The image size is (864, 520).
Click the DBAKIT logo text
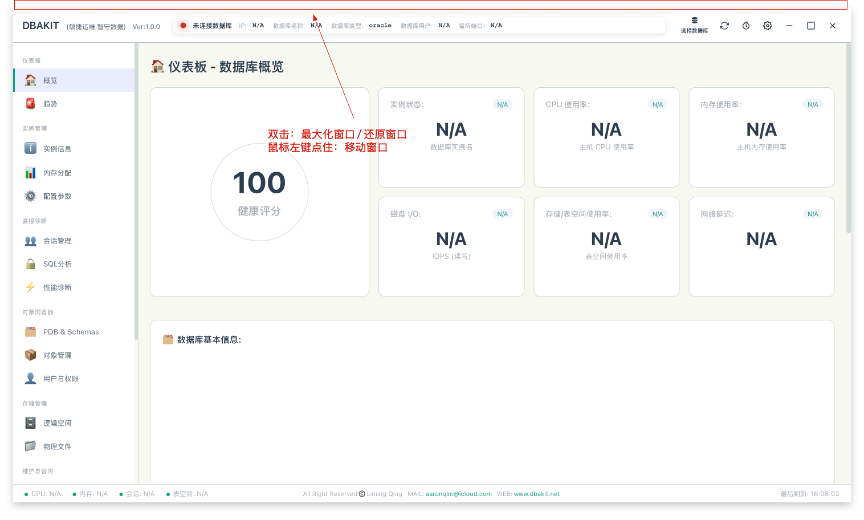41,26
